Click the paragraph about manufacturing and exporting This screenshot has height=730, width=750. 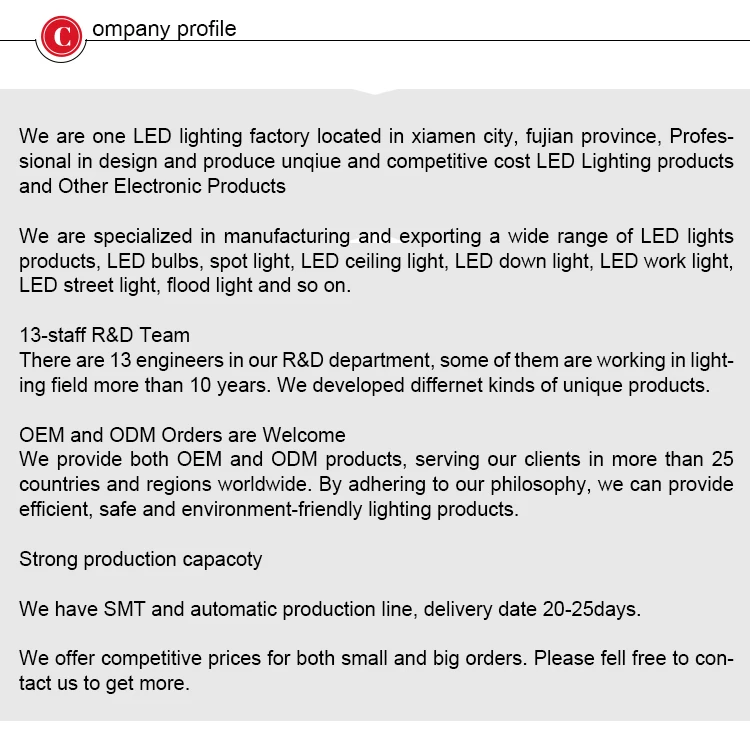[376, 261]
